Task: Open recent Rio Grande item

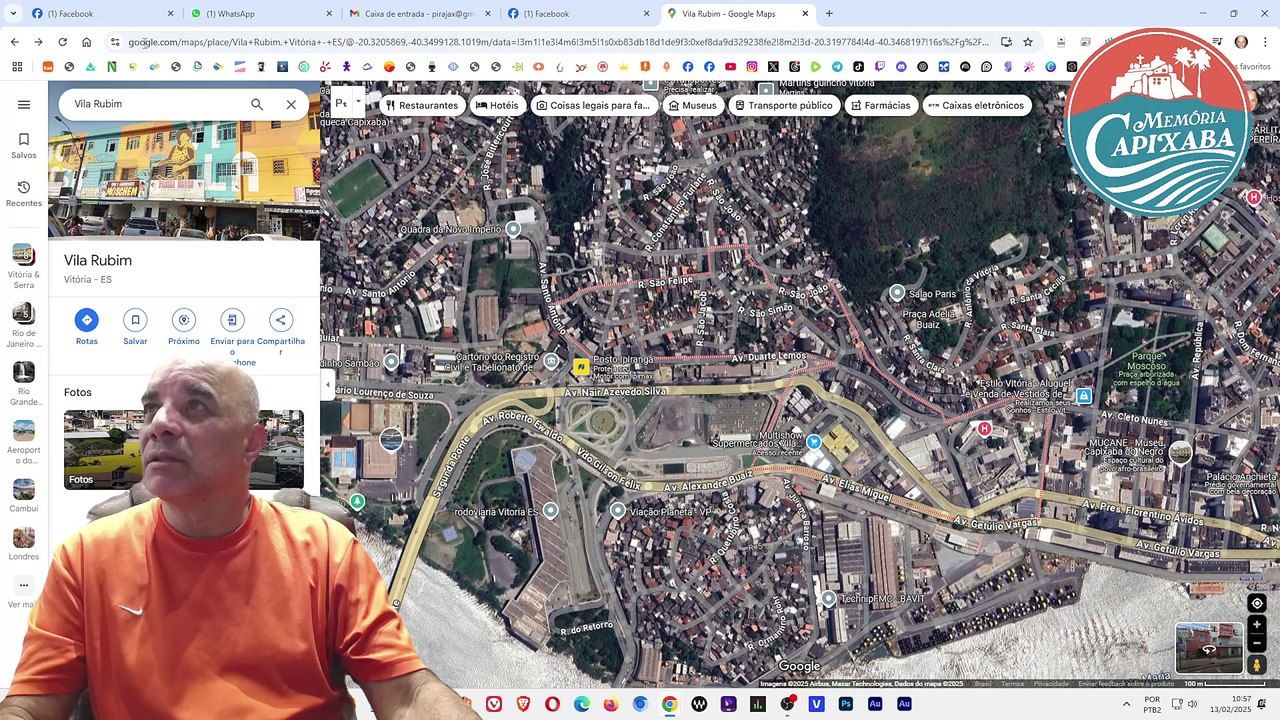Action: 24,384
